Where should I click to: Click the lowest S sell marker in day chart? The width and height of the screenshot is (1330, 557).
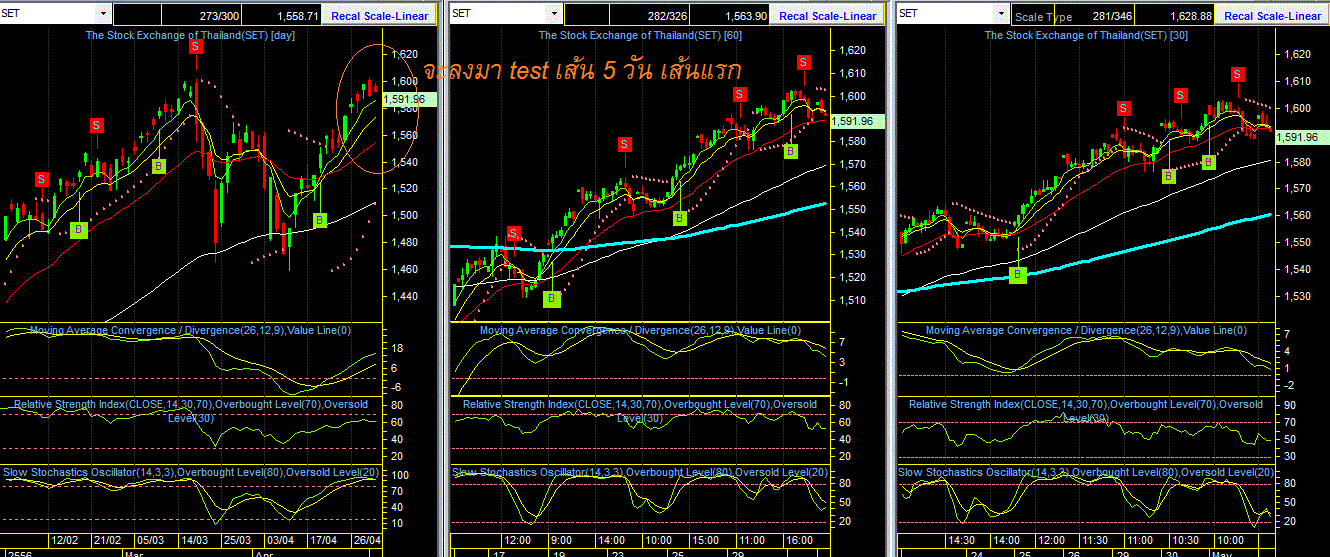(x=42, y=179)
